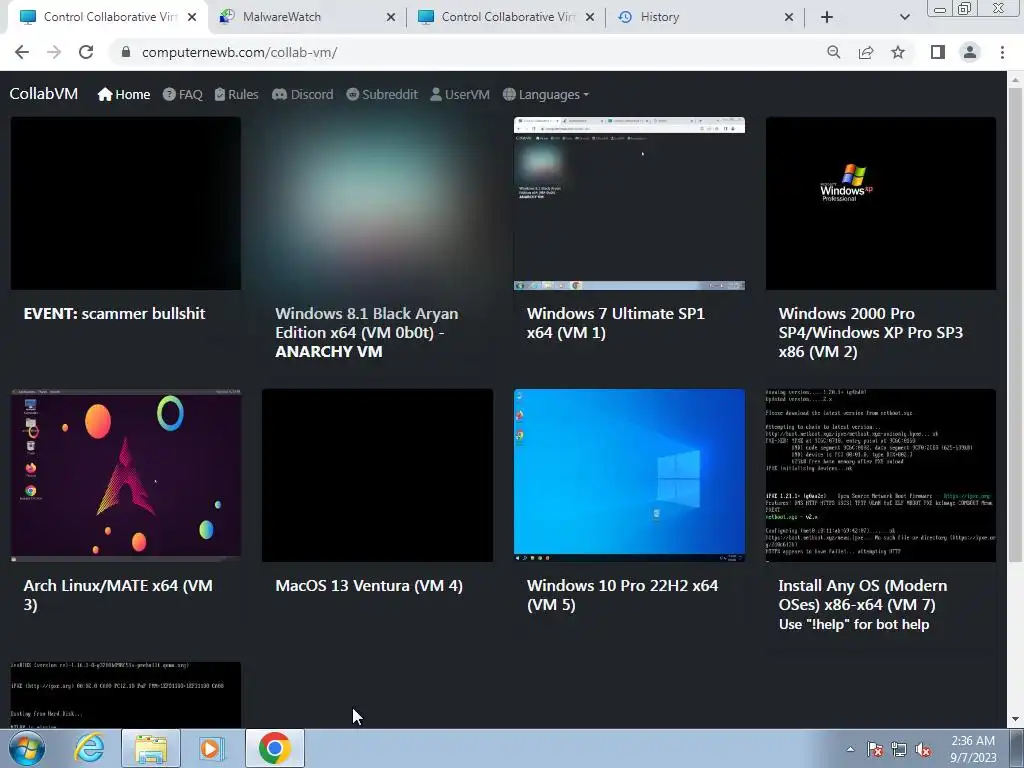Open the FAQ page
Image resolution: width=1024 pixels, height=768 pixels.
pyautogui.click(x=182, y=95)
